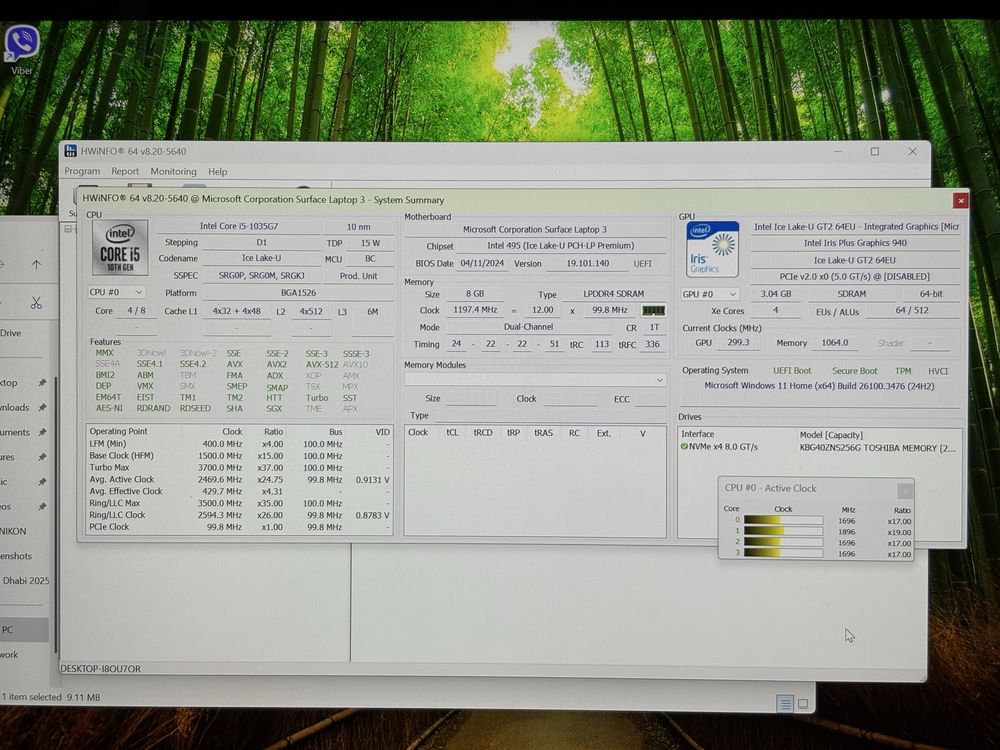Image resolution: width=1000 pixels, height=750 pixels.
Task: Click the Prod. Unit field
Action: [x=358, y=276]
